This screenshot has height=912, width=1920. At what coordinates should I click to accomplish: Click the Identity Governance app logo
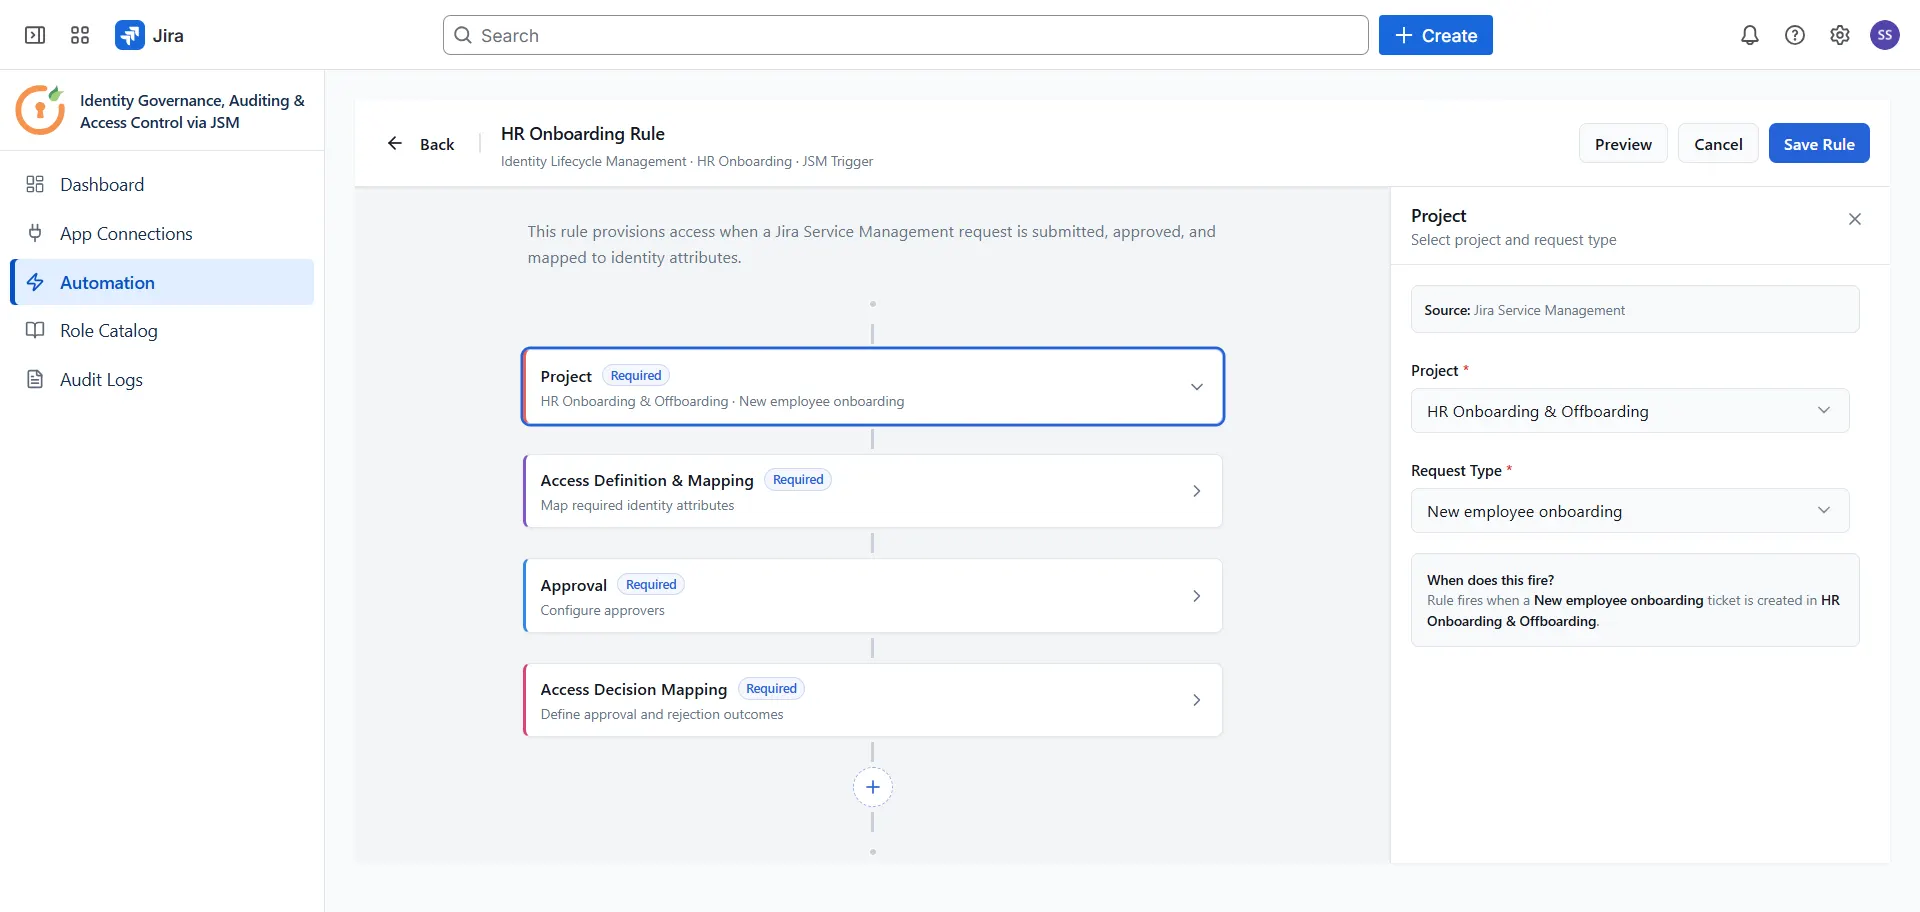(x=40, y=110)
